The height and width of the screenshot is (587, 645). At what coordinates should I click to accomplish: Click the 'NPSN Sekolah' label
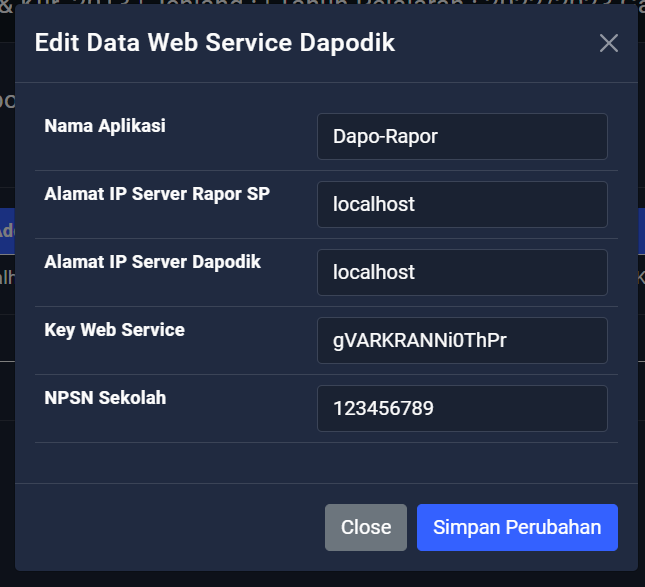point(105,398)
